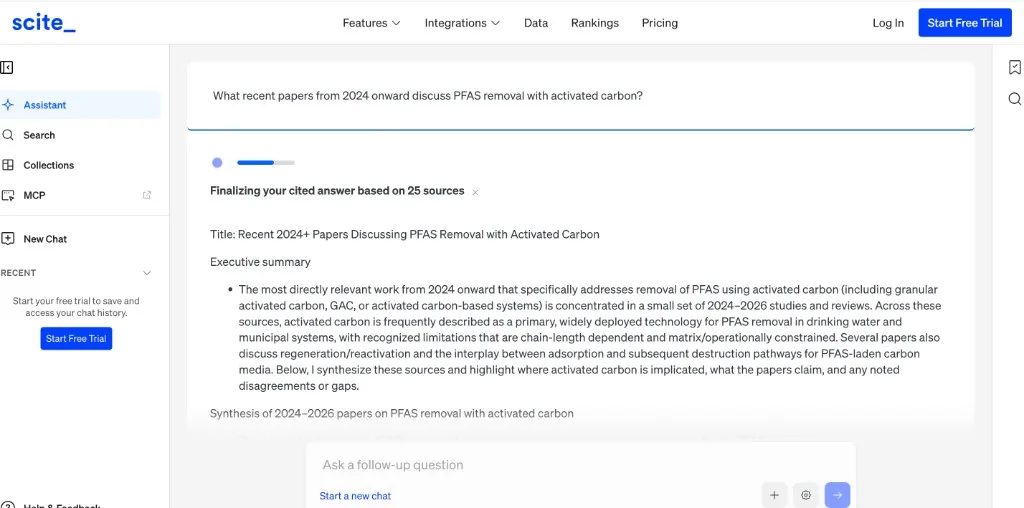1024x508 pixels.
Task: Open the bookmark icon in right rail
Action: [1014, 67]
